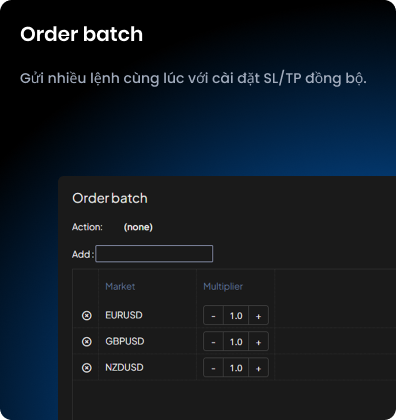Click the EURUSD multiplier value 1.0
The image size is (396, 420).
236,315
